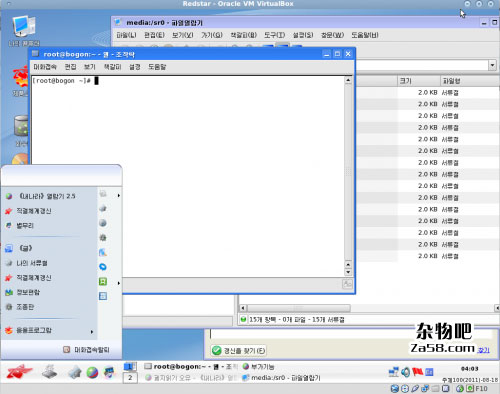
Task: Expand 응용프로그람 submenu in the start menu
Action: pyautogui.click(x=49, y=330)
